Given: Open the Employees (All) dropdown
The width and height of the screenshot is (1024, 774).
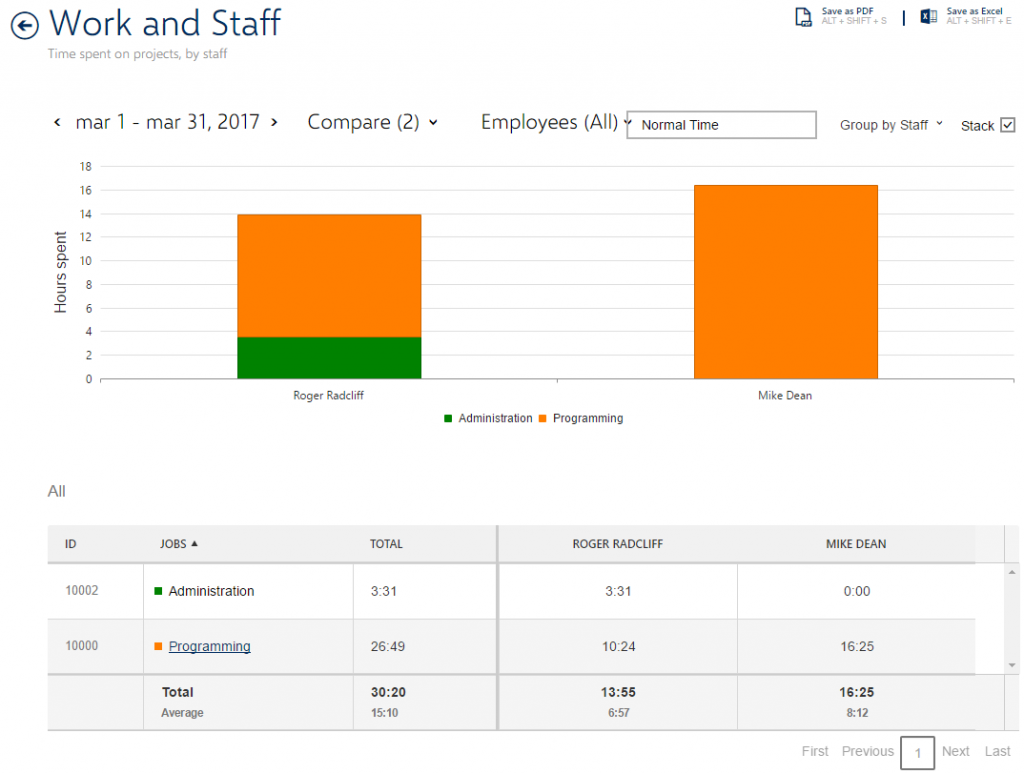Looking at the screenshot, I should 556,122.
